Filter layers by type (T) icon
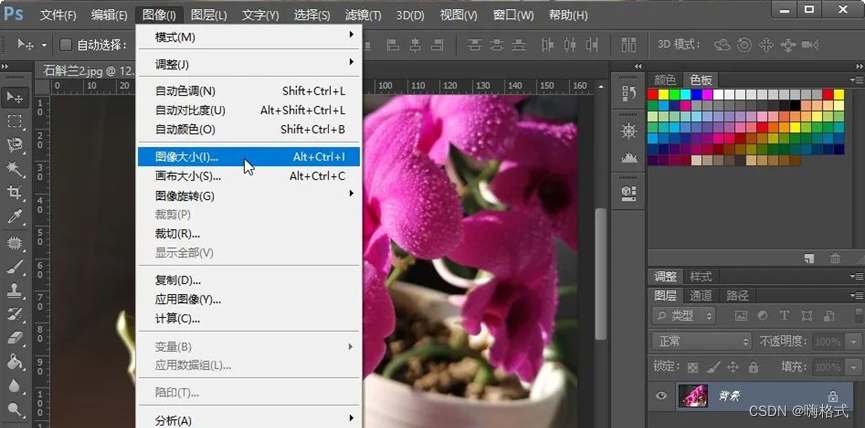Screen dimensions: 865x428 (x=784, y=315)
